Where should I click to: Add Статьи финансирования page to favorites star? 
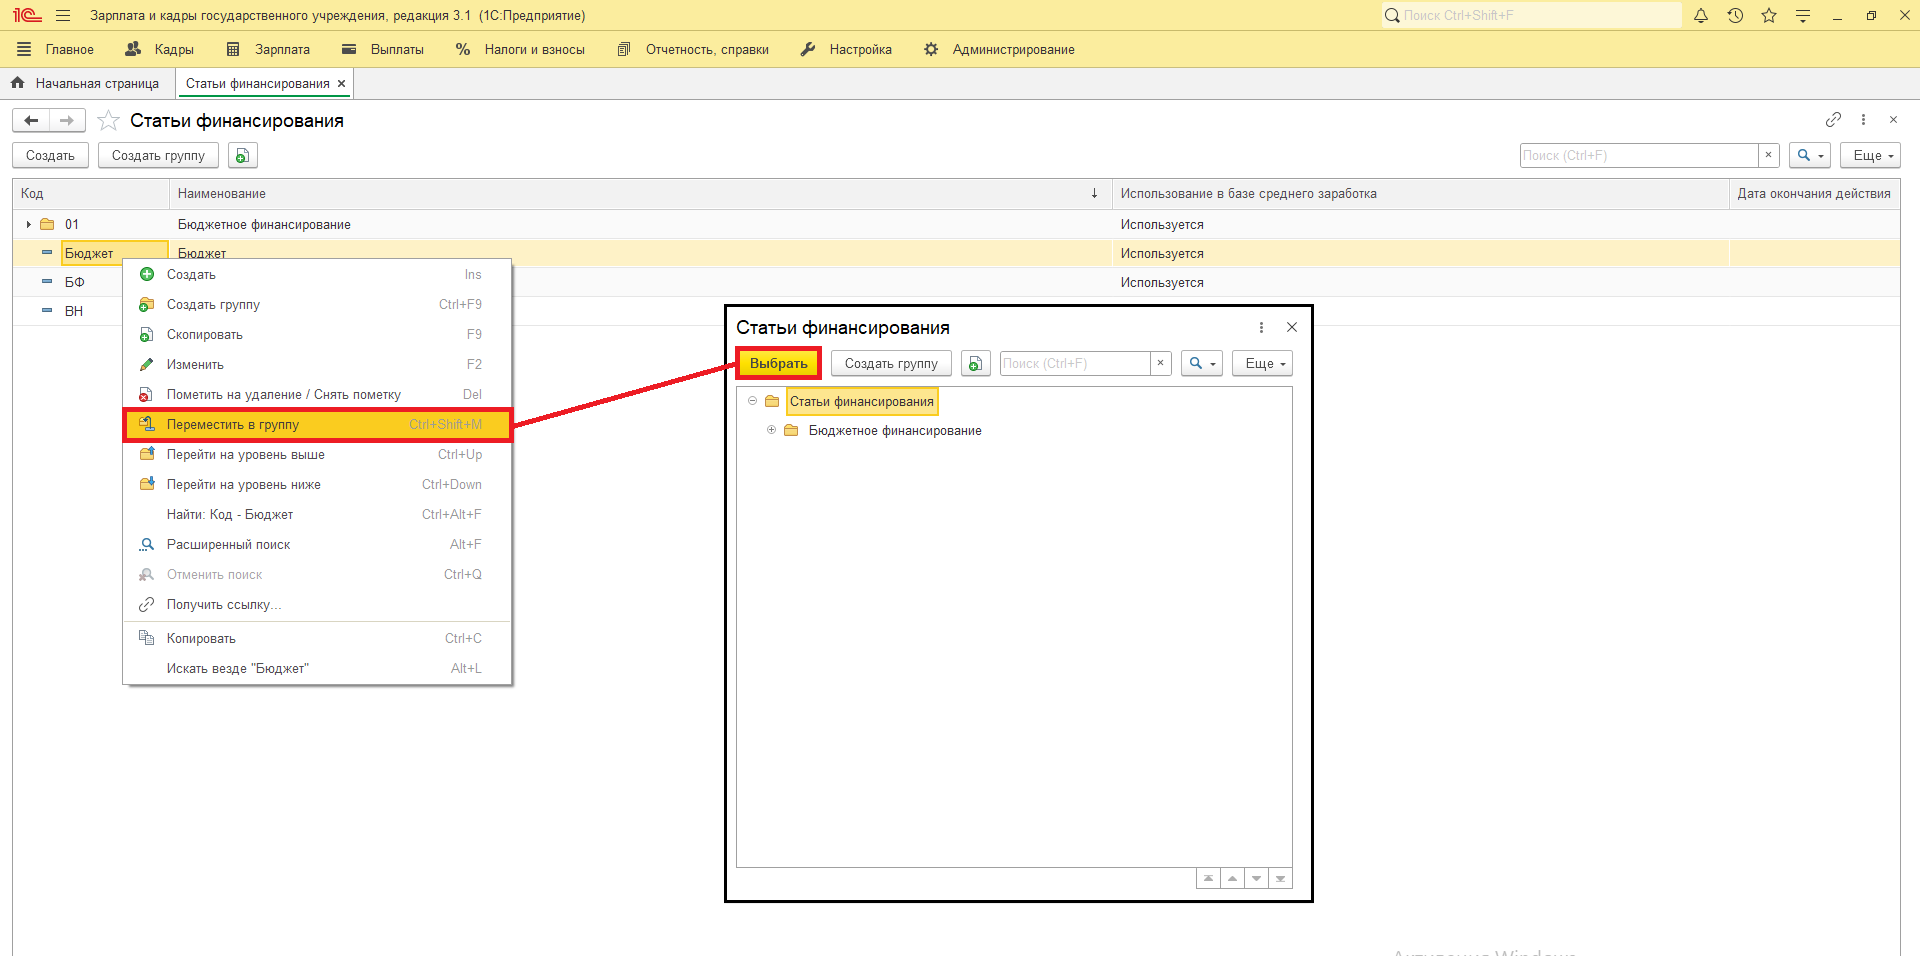pos(109,121)
